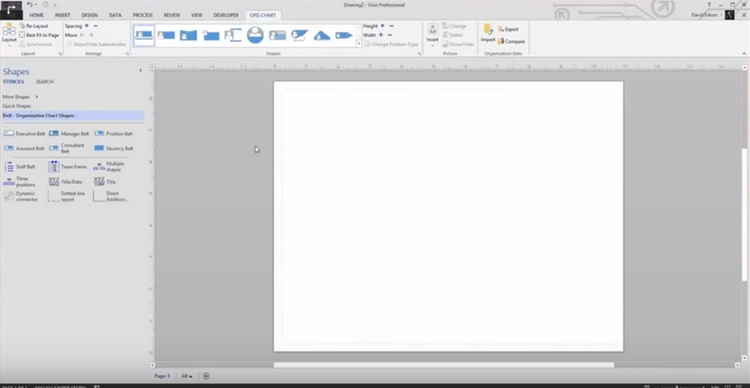Screen dimensions: 750x388
Task: Click Best Fit to Page
Action: click(39, 35)
